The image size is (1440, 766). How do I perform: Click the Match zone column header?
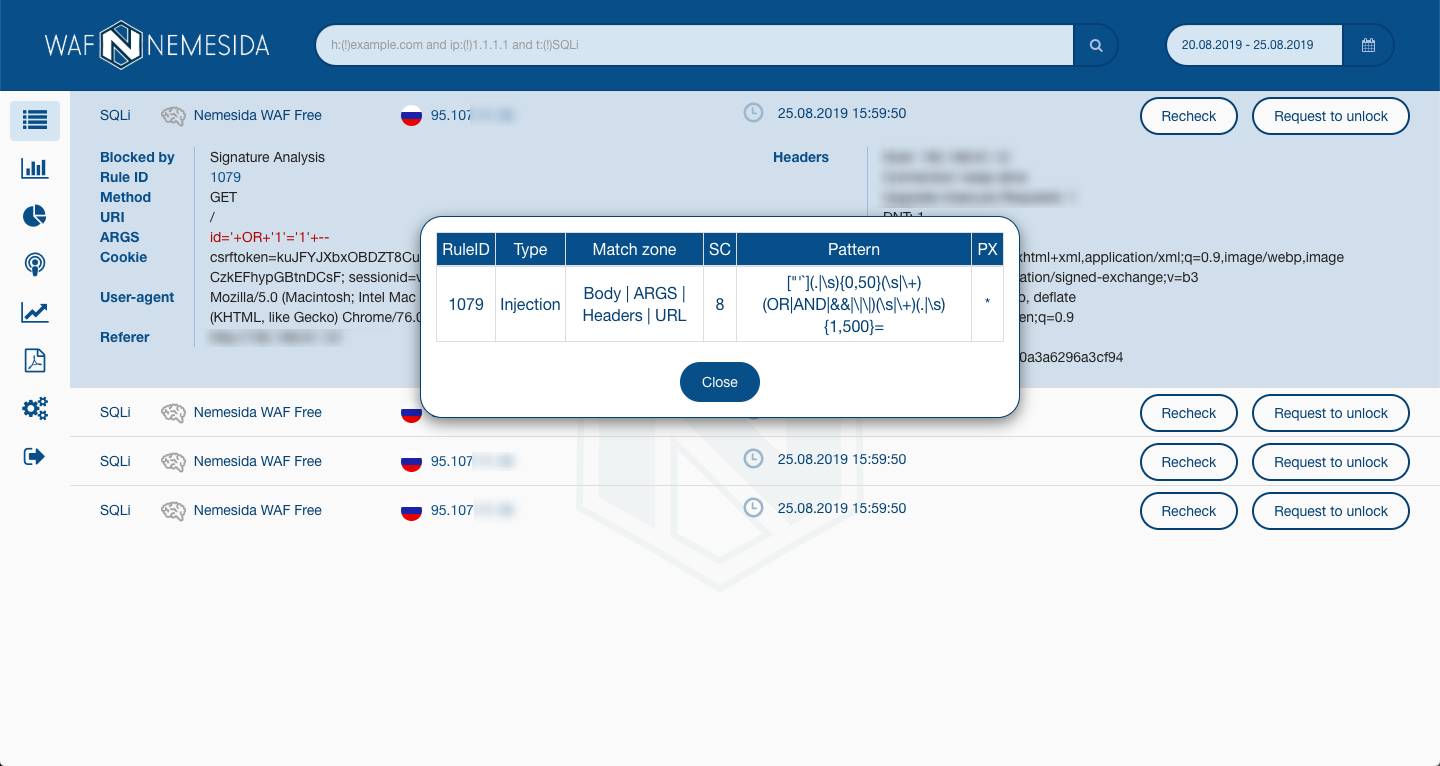coord(634,249)
